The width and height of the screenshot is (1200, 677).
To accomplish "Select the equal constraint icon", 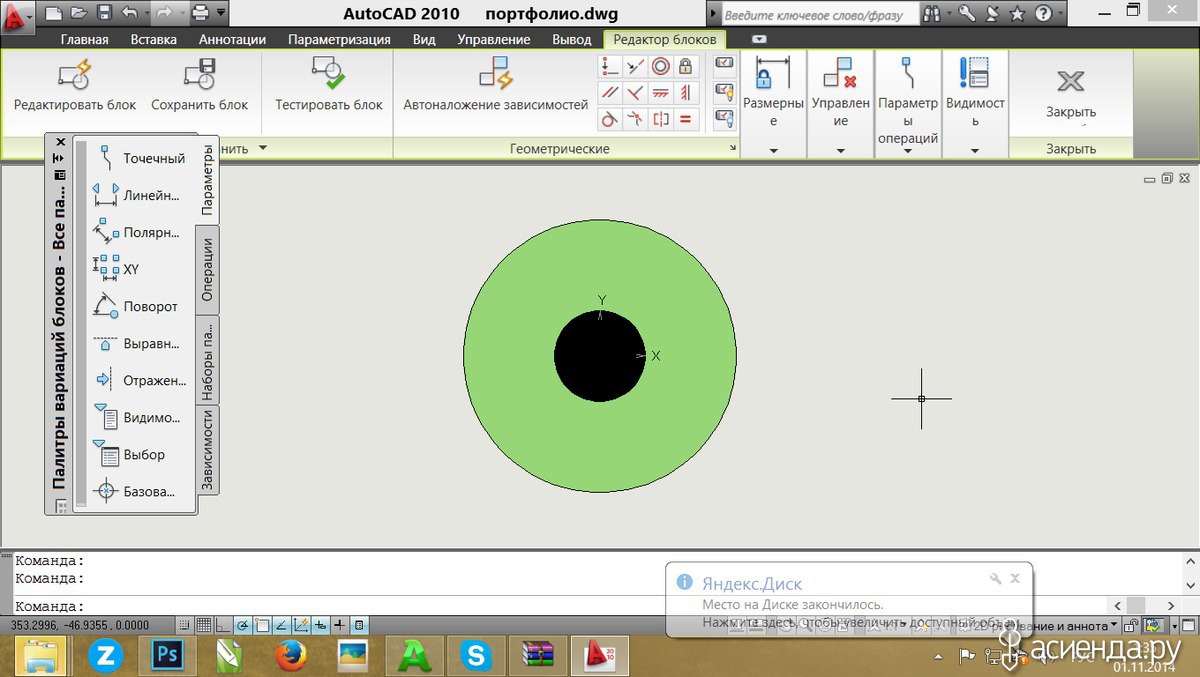I will pyautogui.click(x=686, y=120).
